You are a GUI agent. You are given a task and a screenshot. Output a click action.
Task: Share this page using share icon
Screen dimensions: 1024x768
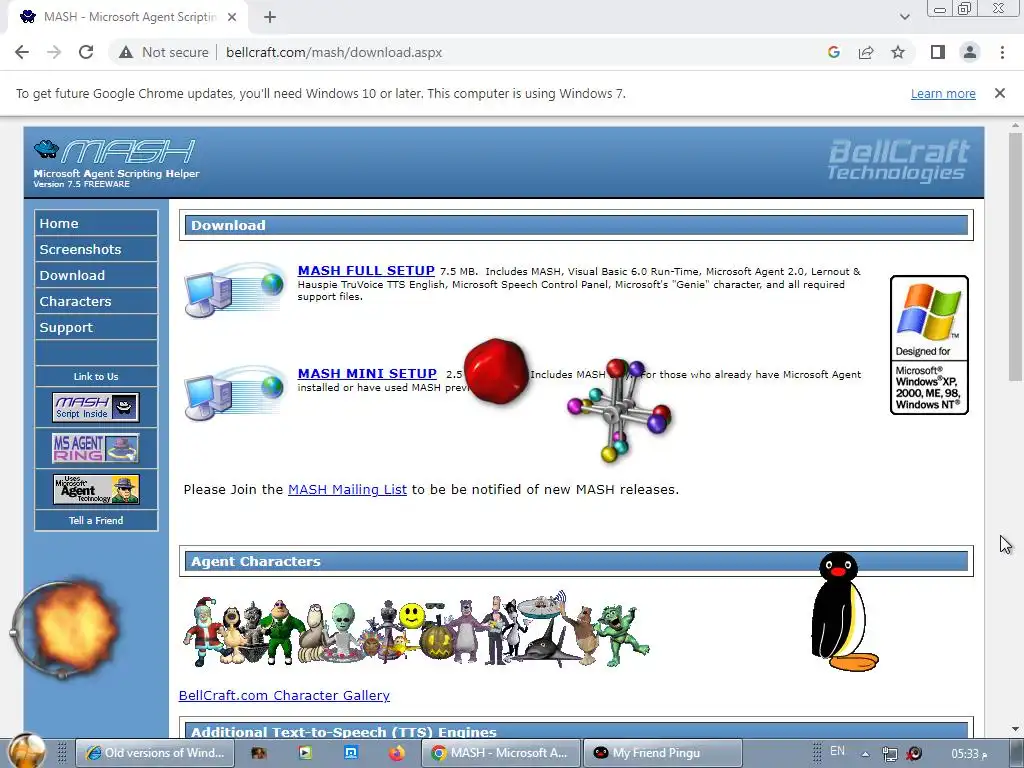coord(866,52)
